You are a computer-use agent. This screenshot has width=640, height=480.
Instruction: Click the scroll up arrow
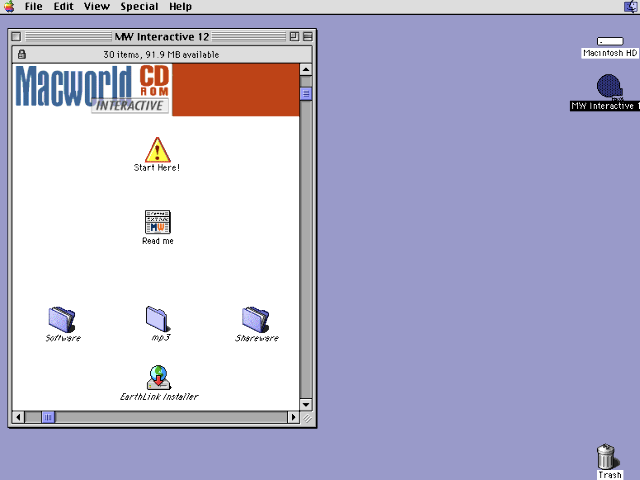(x=306, y=69)
